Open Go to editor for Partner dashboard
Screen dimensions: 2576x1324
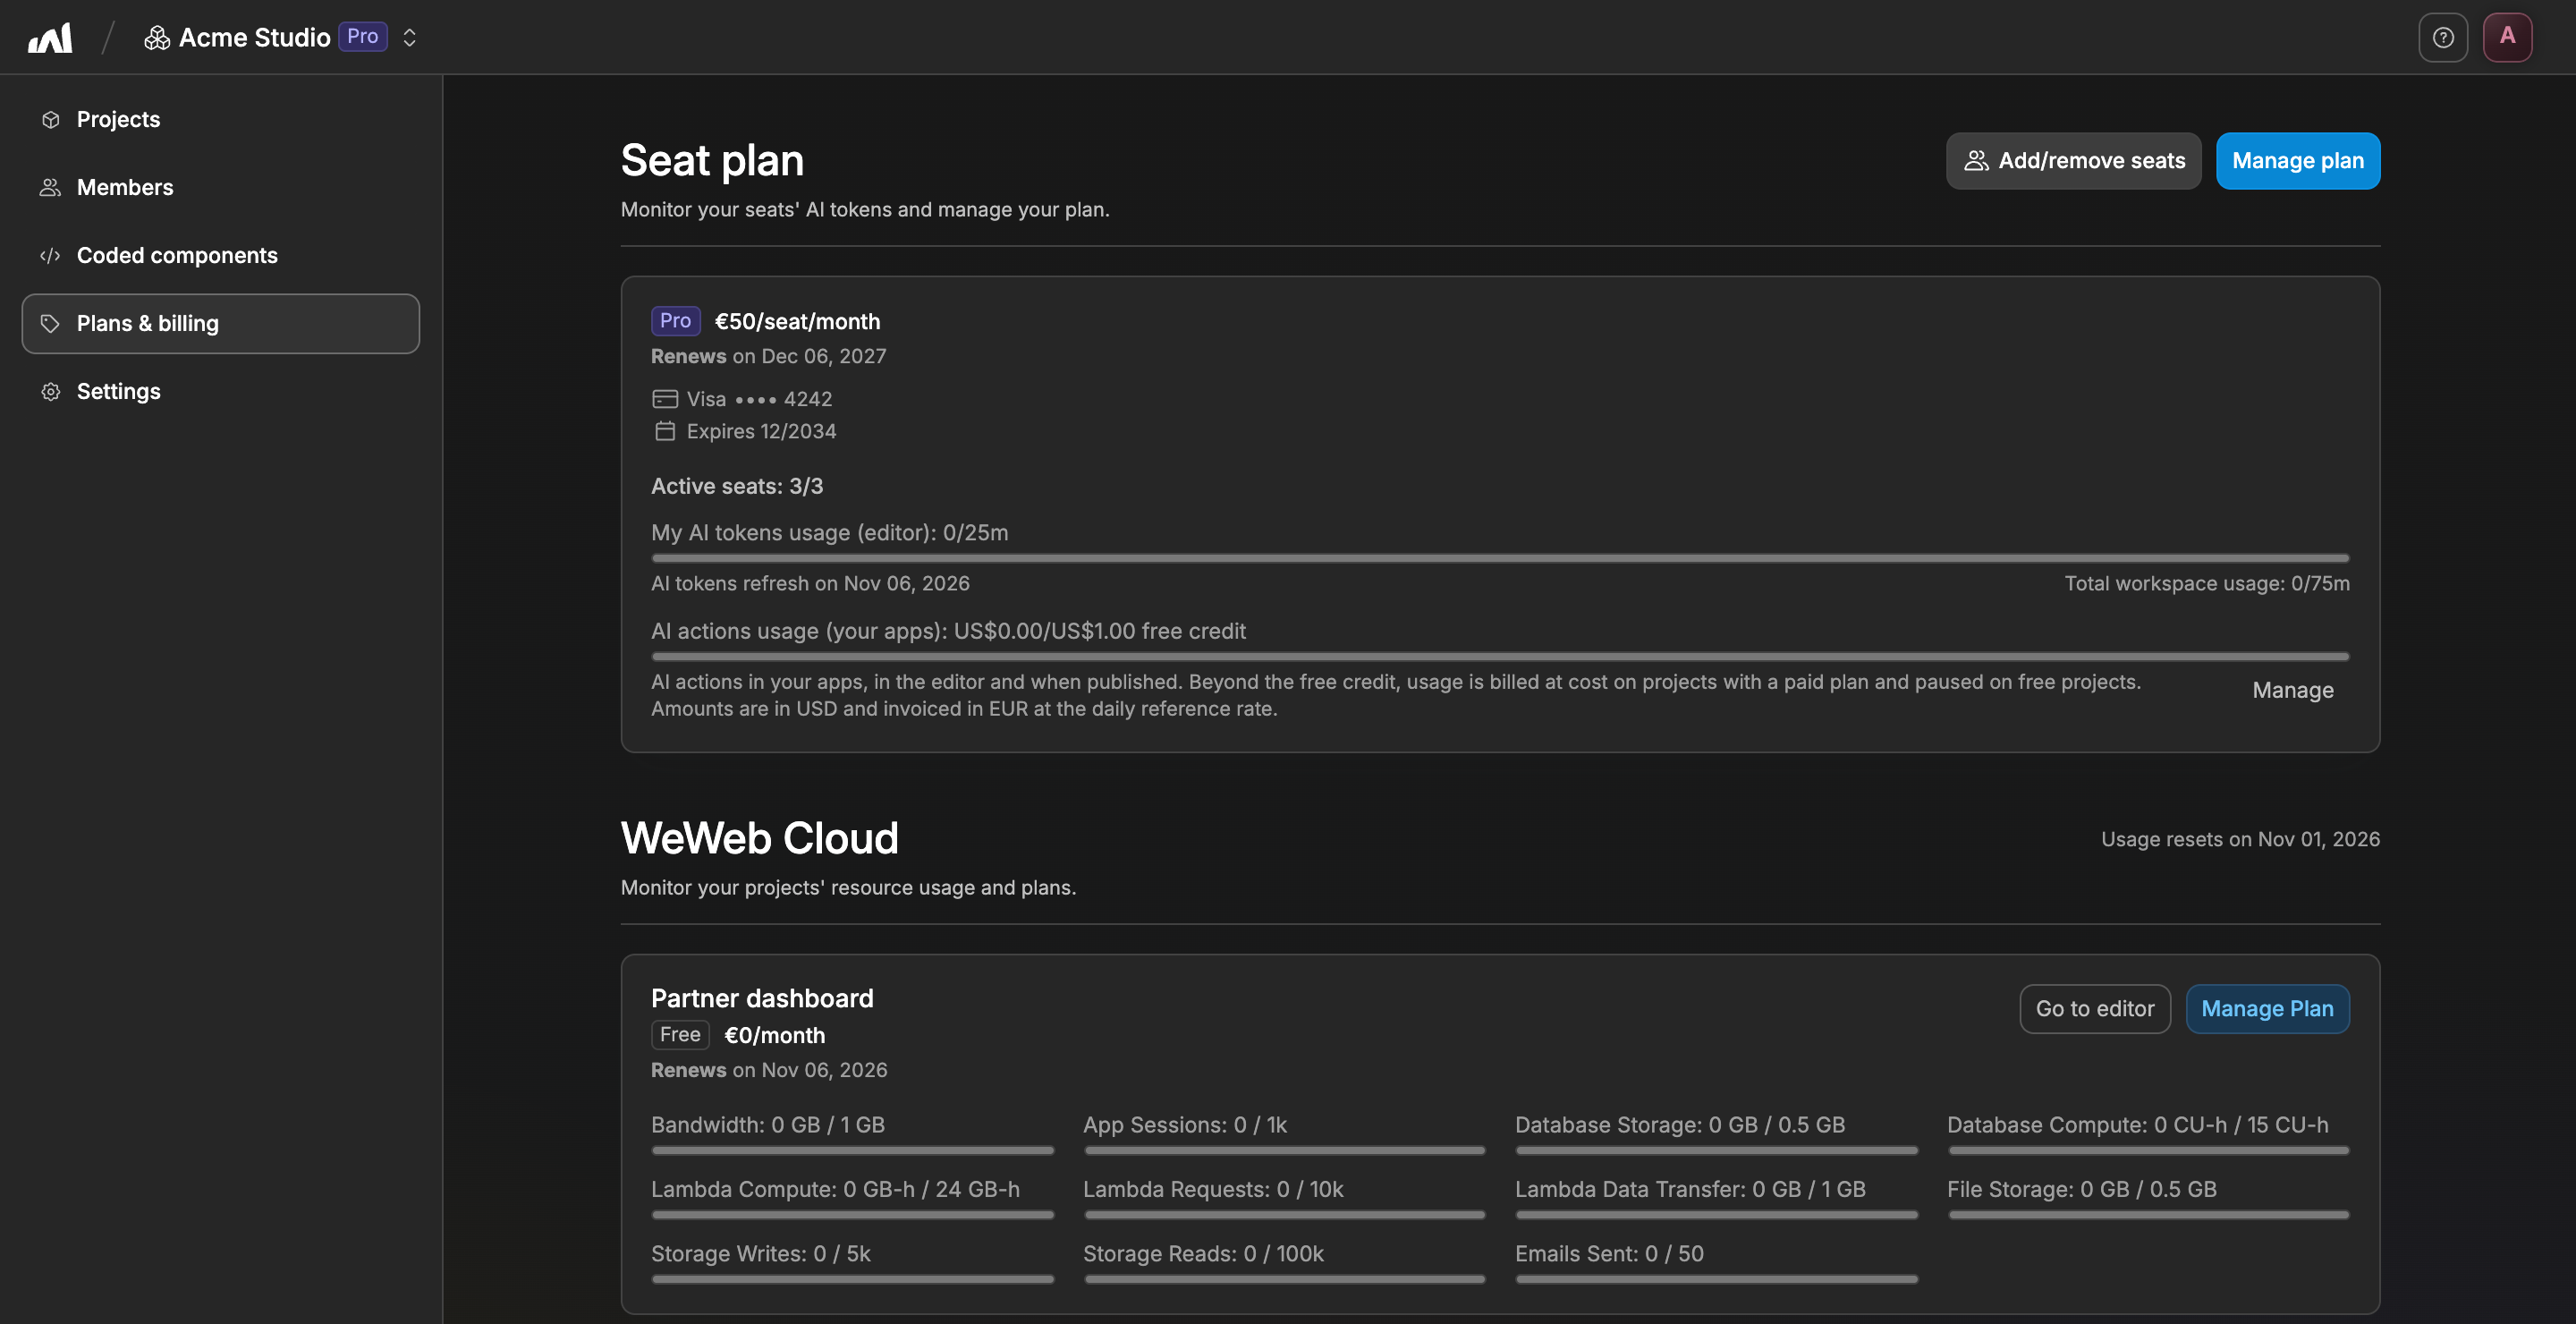tap(2094, 1009)
